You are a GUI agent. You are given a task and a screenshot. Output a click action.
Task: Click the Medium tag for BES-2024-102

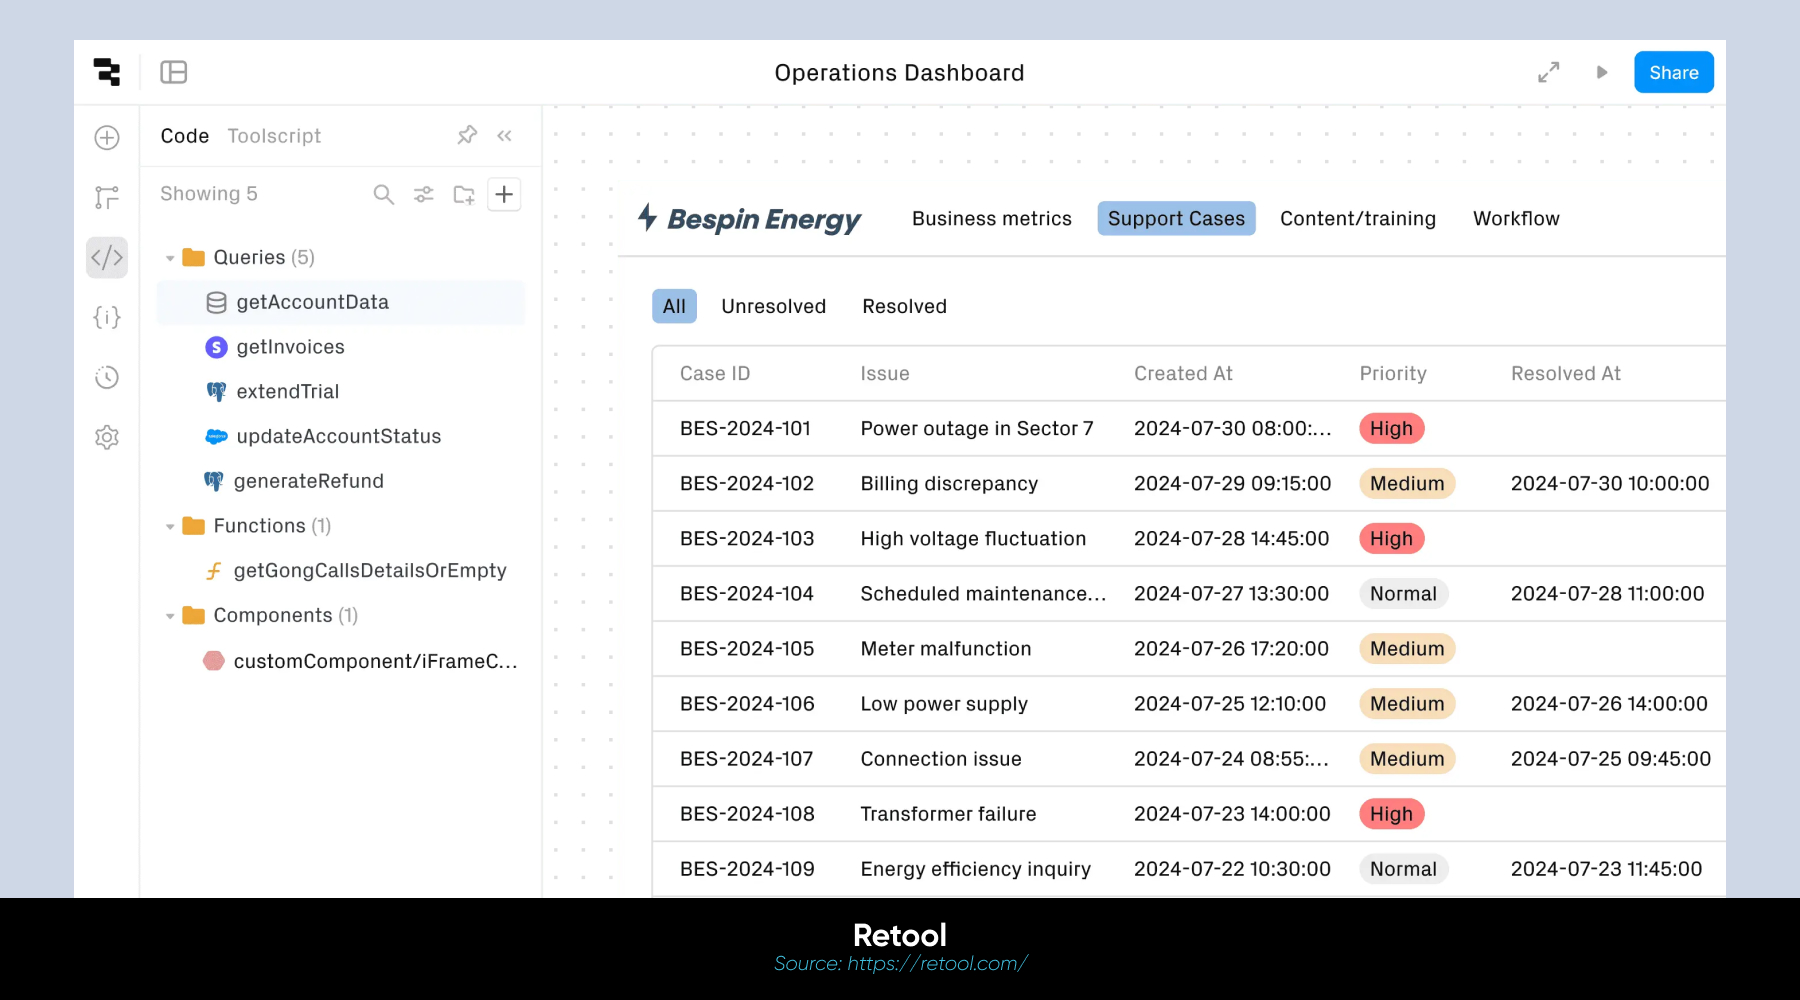(1407, 483)
